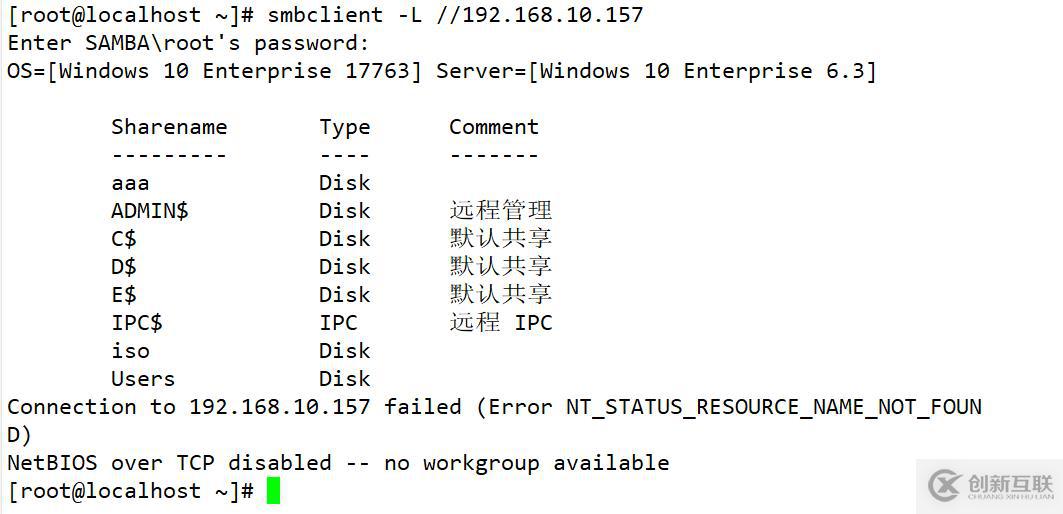Click the NT_STATUS_RESOURCE_NAME_NOT_FOUN error text
Screen dimensions: 1063x514
[773, 407]
